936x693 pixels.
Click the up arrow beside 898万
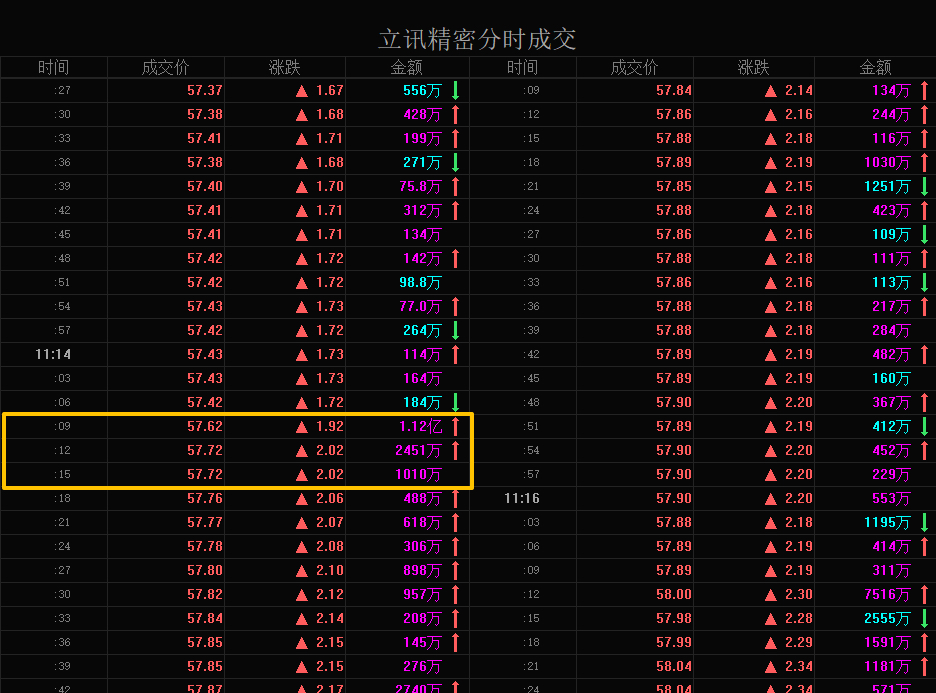point(455,570)
